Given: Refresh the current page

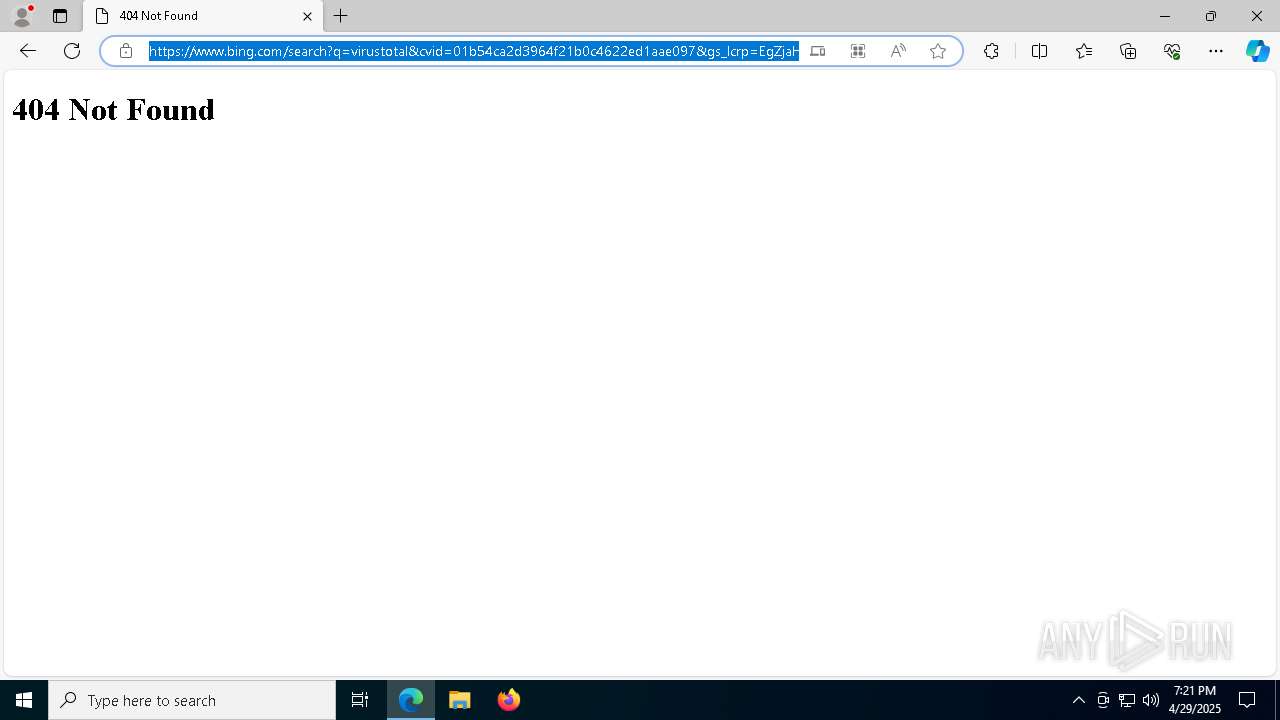Looking at the screenshot, I should (72, 51).
